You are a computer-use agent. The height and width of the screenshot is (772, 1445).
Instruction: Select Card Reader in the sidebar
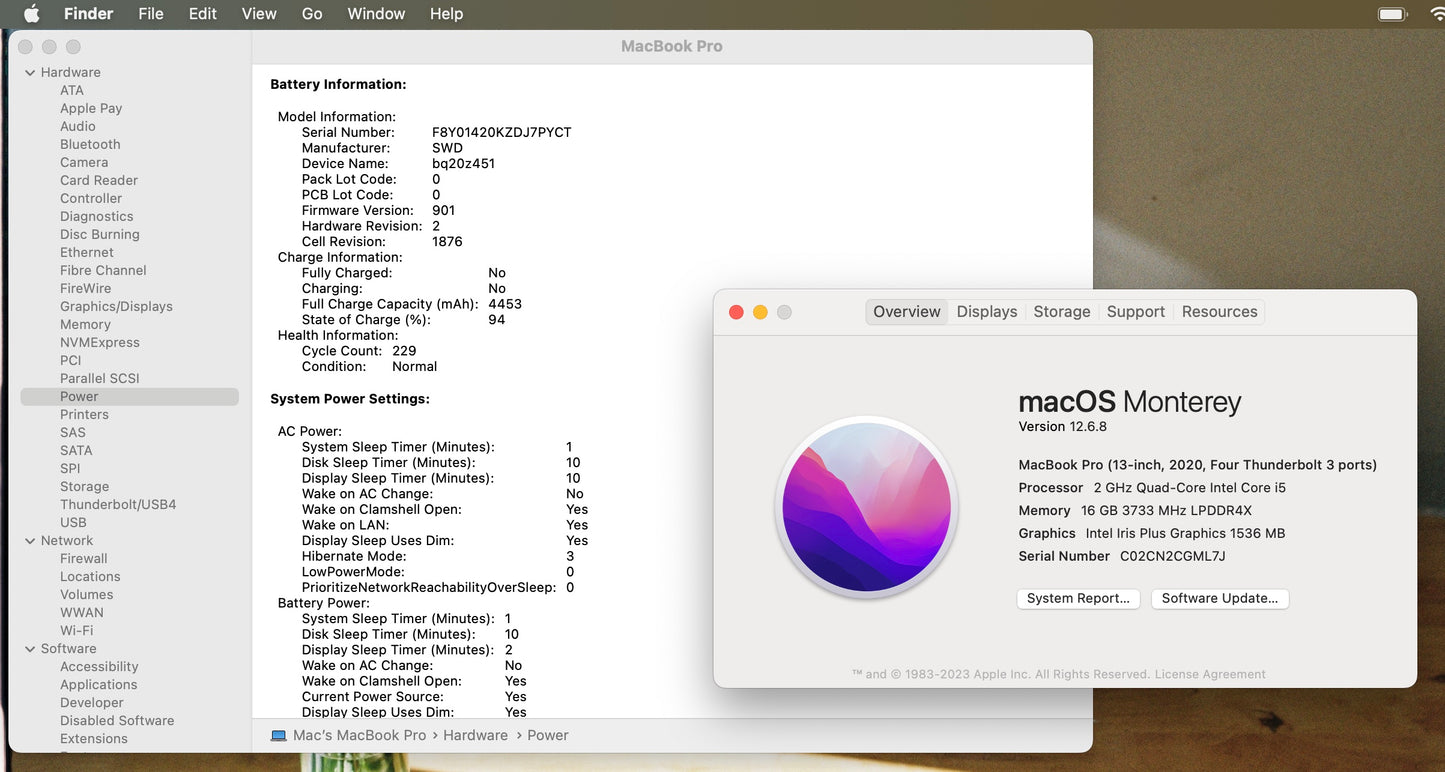point(99,180)
